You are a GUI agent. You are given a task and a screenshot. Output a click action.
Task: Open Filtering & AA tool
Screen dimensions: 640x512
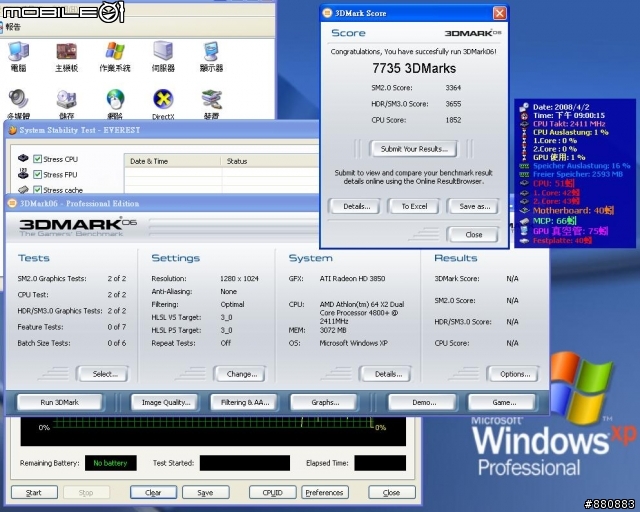tap(245, 403)
